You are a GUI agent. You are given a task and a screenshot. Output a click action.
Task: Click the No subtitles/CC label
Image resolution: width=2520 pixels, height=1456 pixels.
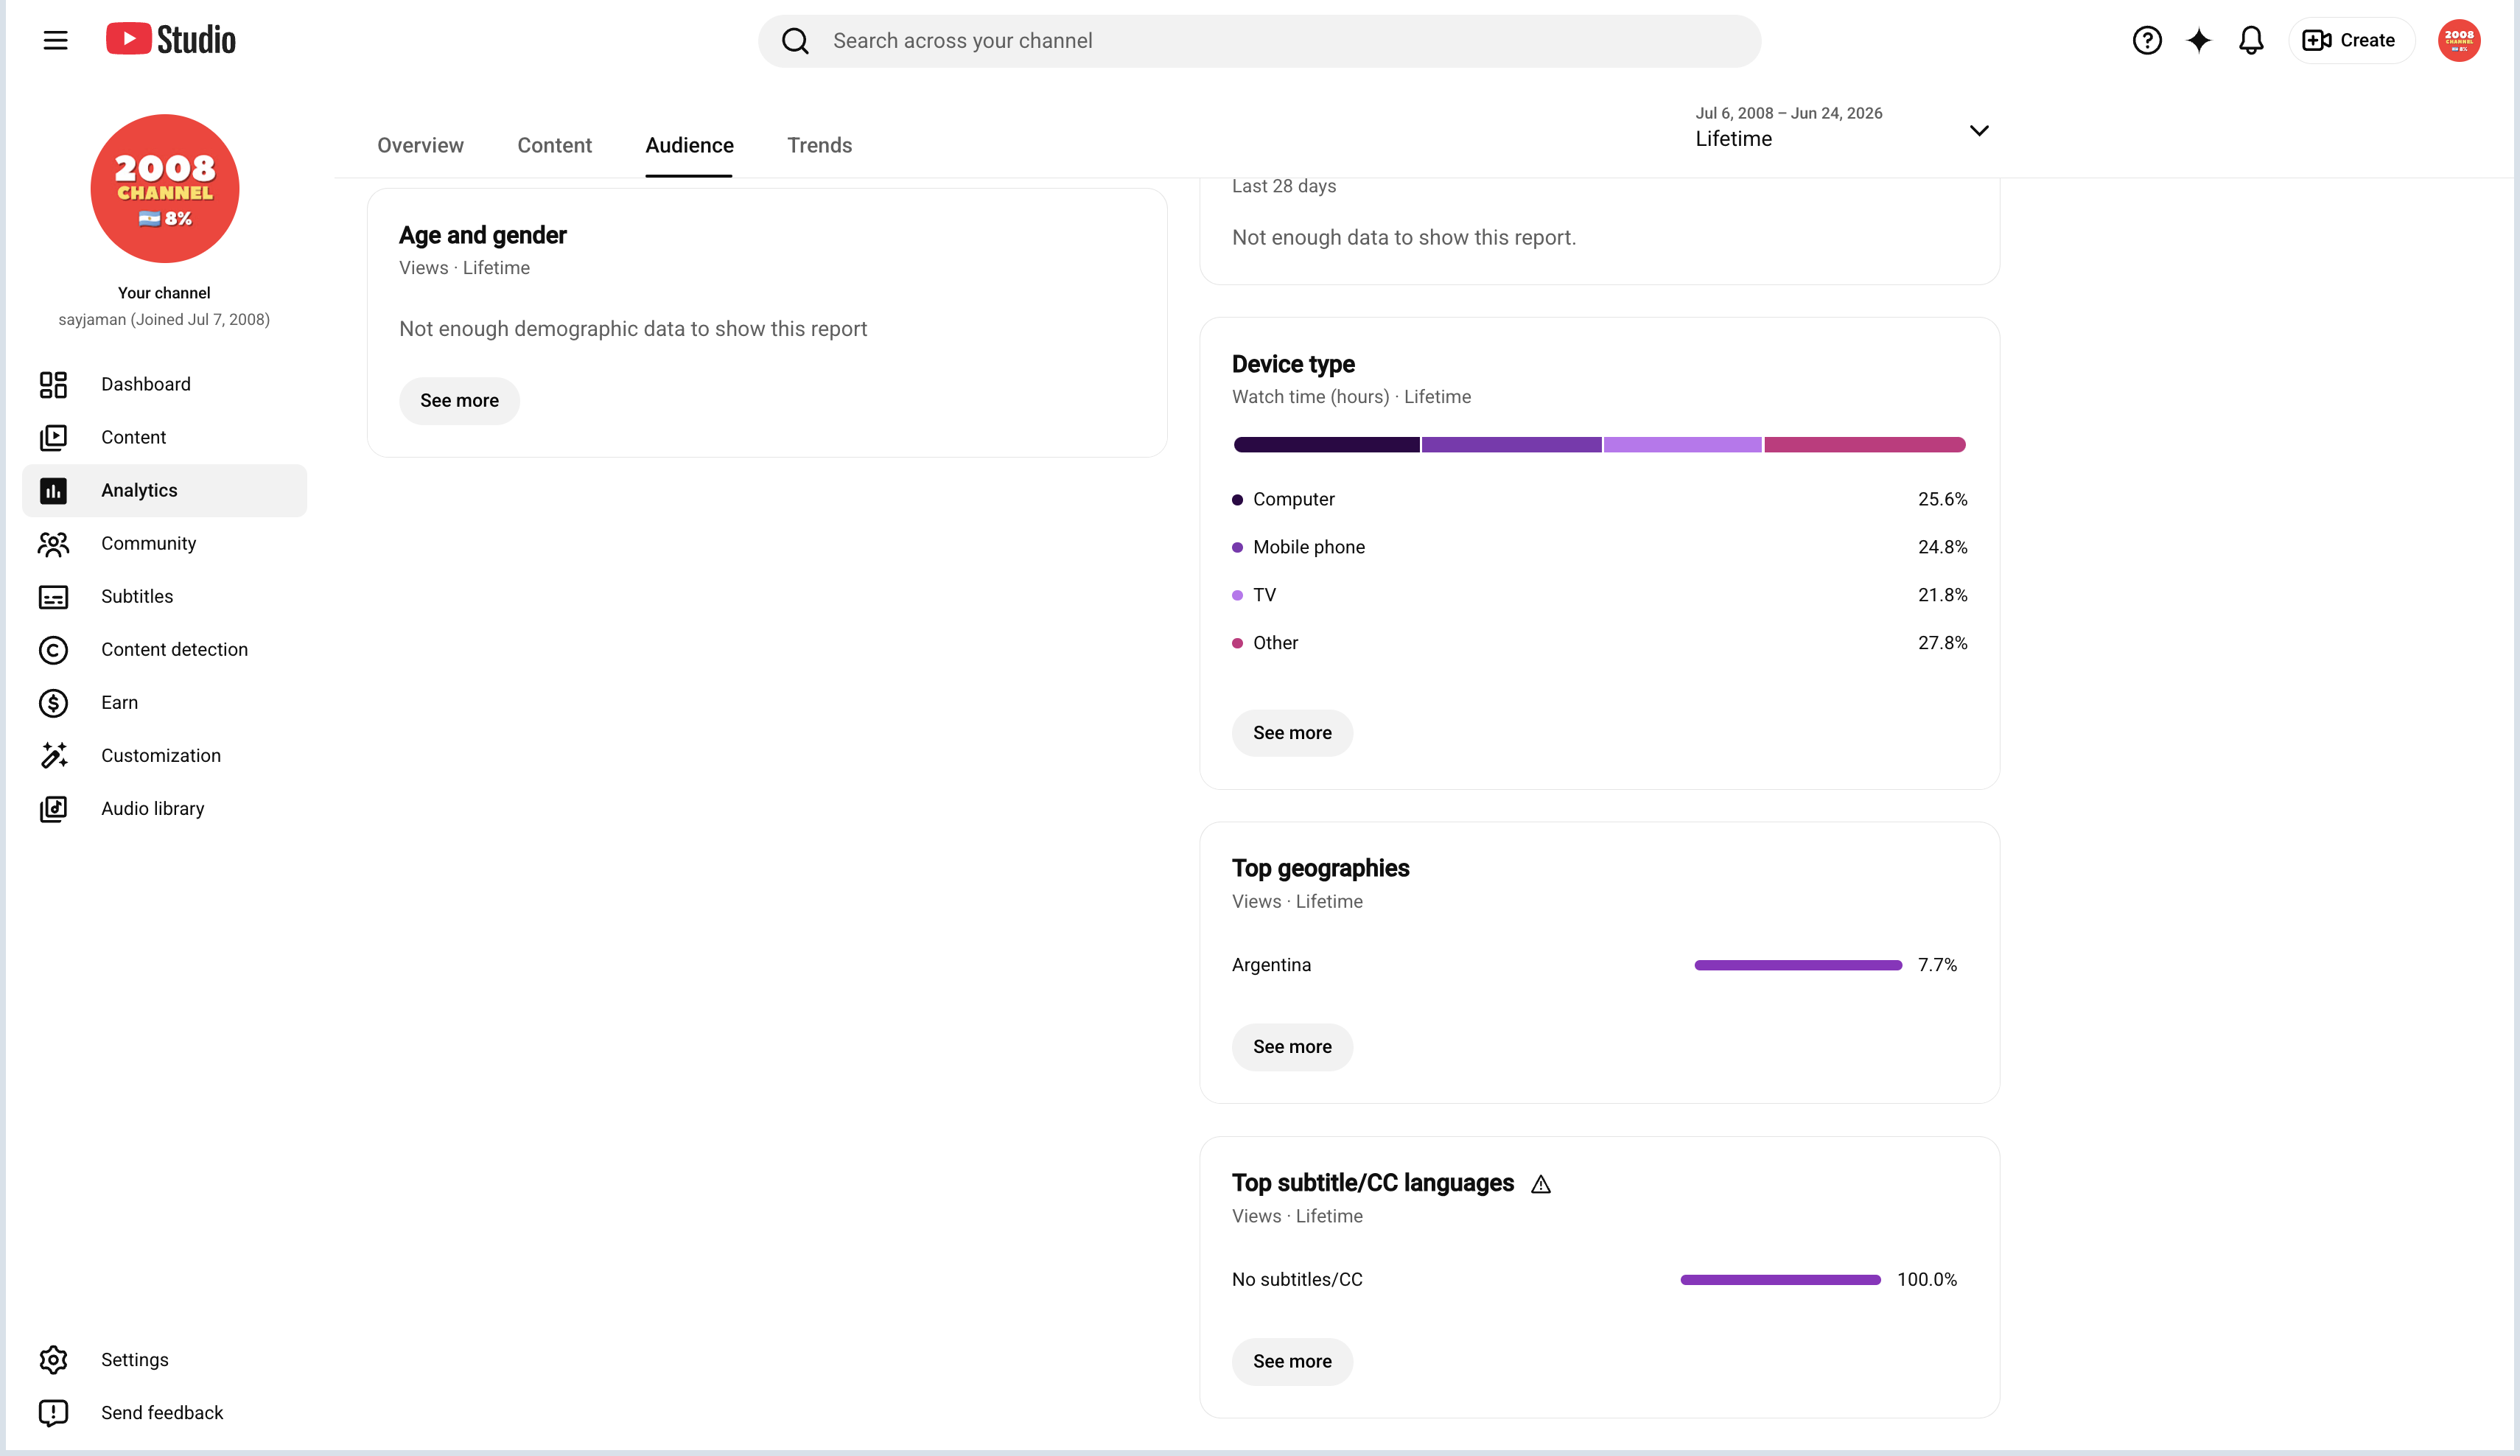click(x=1297, y=1280)
